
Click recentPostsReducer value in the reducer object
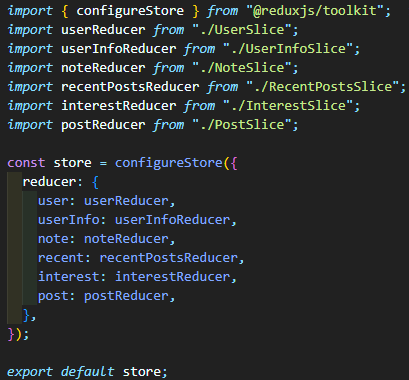[x=169, y=258]
